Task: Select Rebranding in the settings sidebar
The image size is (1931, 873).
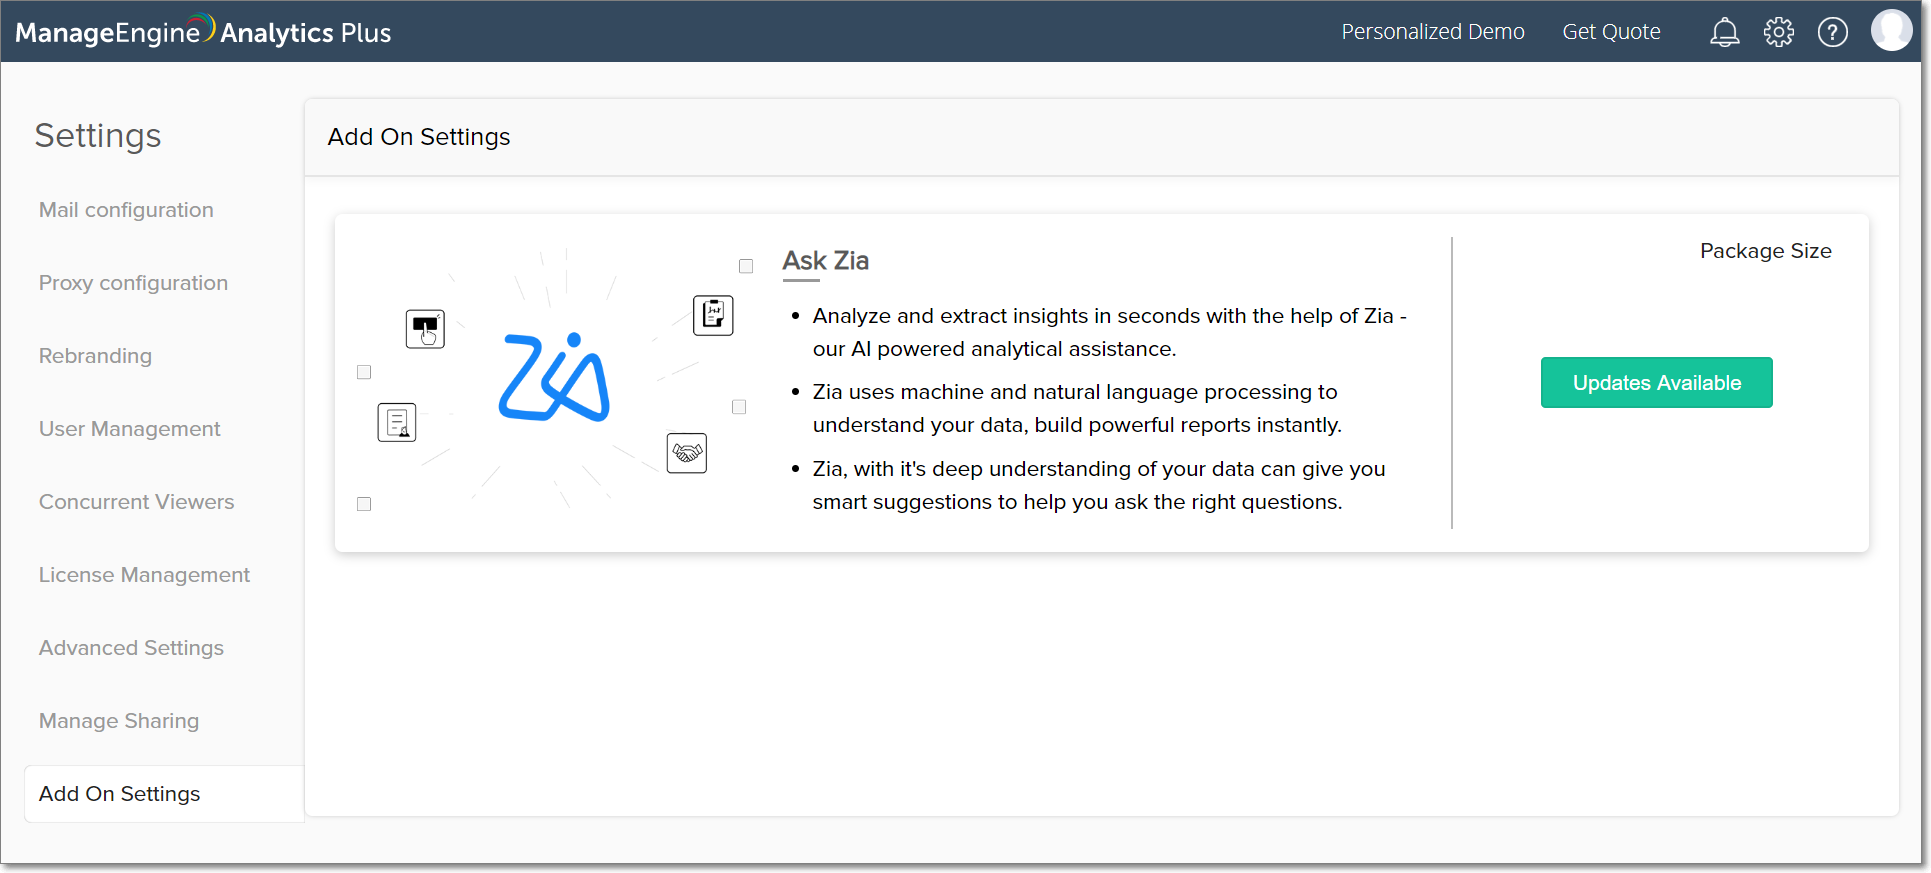Action: (95, 356)
